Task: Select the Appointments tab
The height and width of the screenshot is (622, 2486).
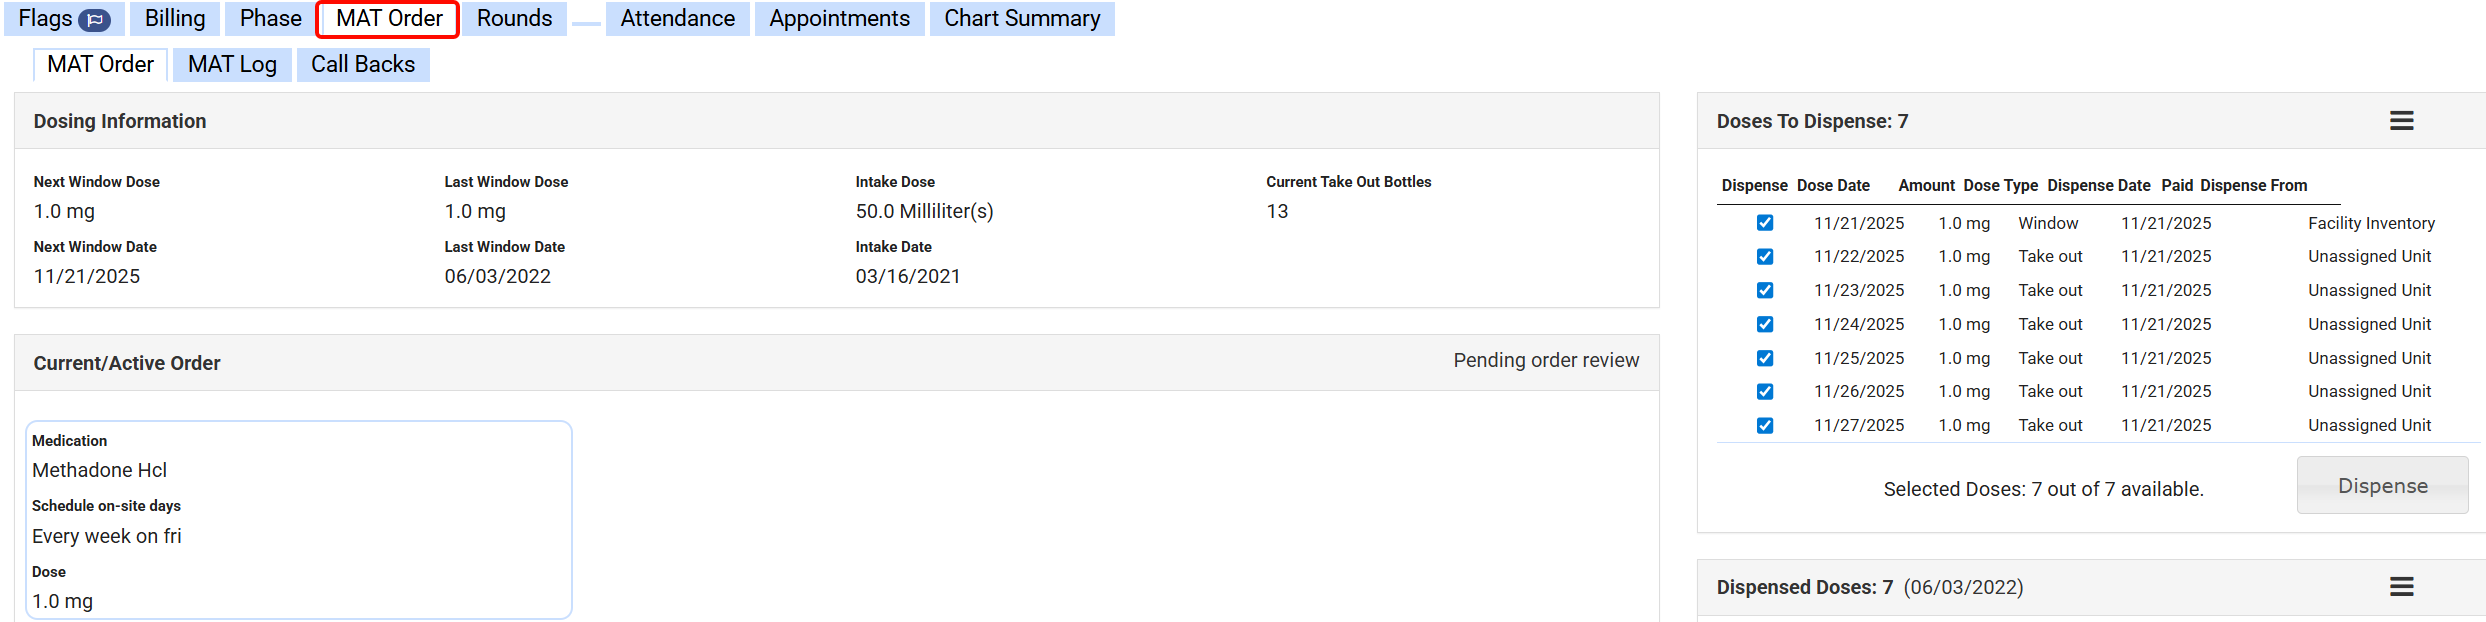Action: pyautogui.click(x=839, y=19)
